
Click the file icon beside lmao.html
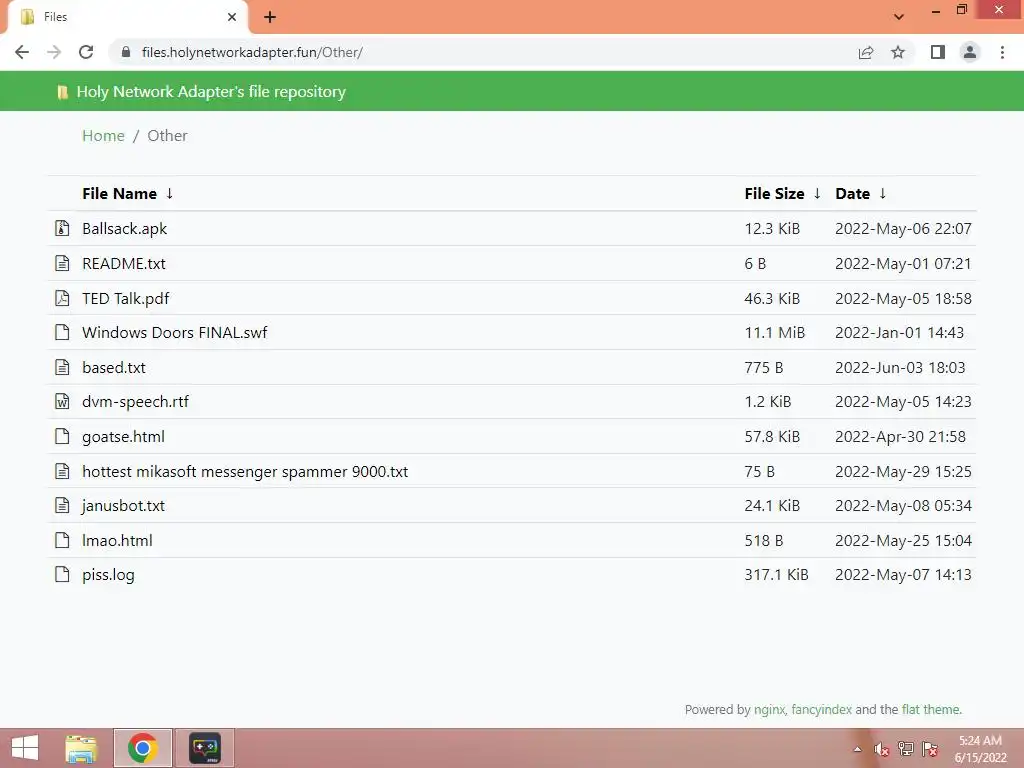tap(62, 540)
